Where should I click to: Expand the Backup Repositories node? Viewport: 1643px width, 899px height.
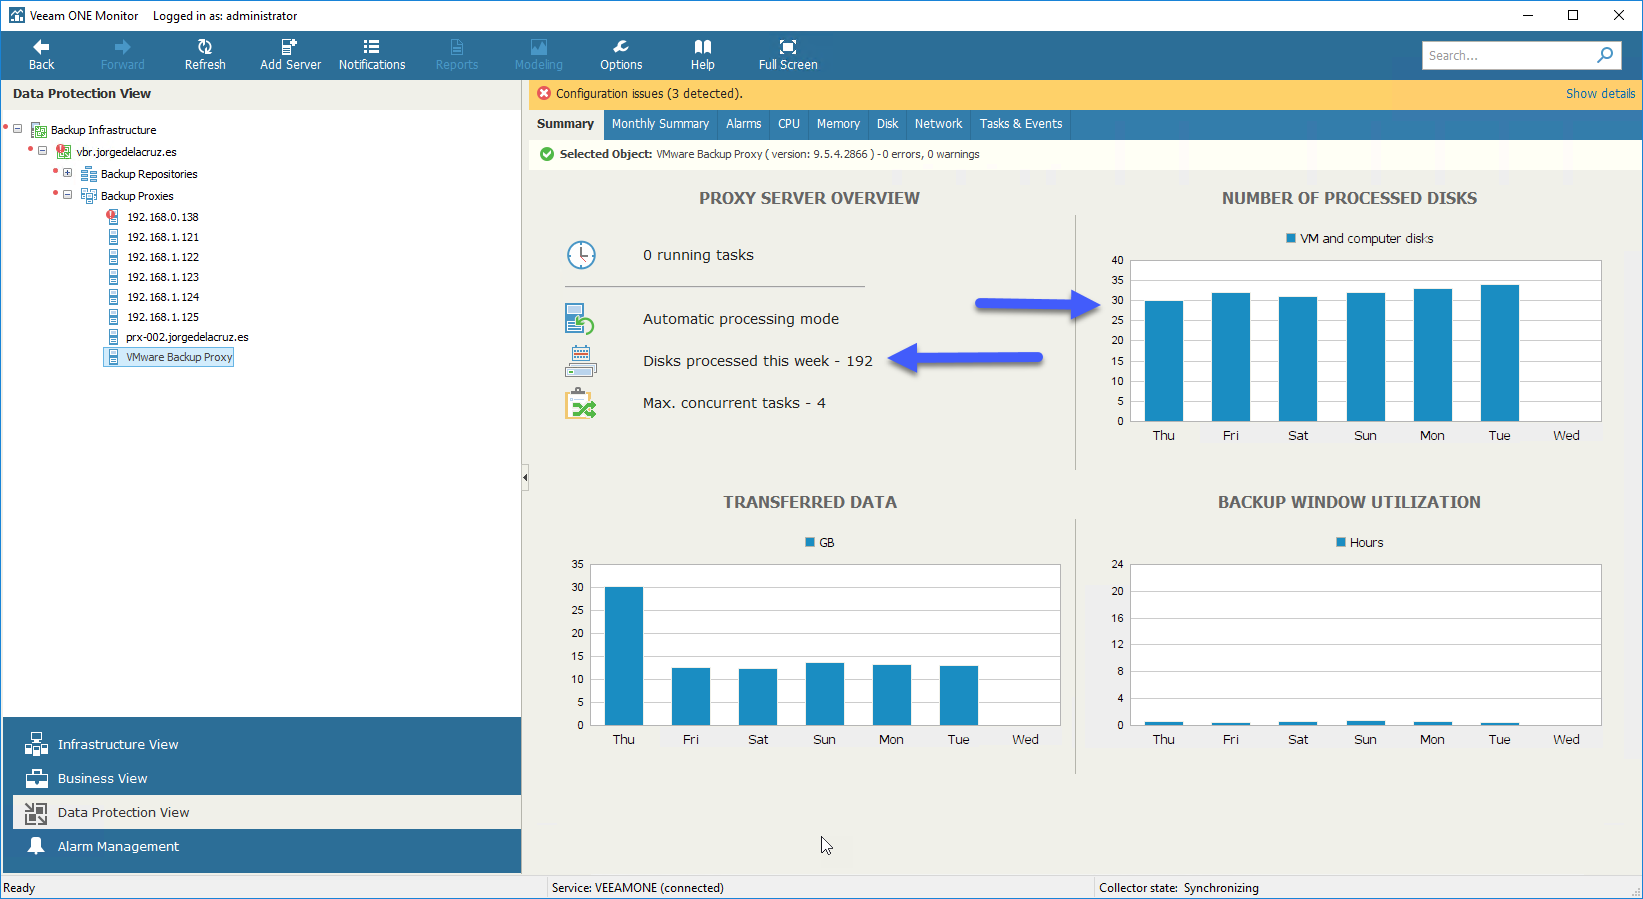68,173
